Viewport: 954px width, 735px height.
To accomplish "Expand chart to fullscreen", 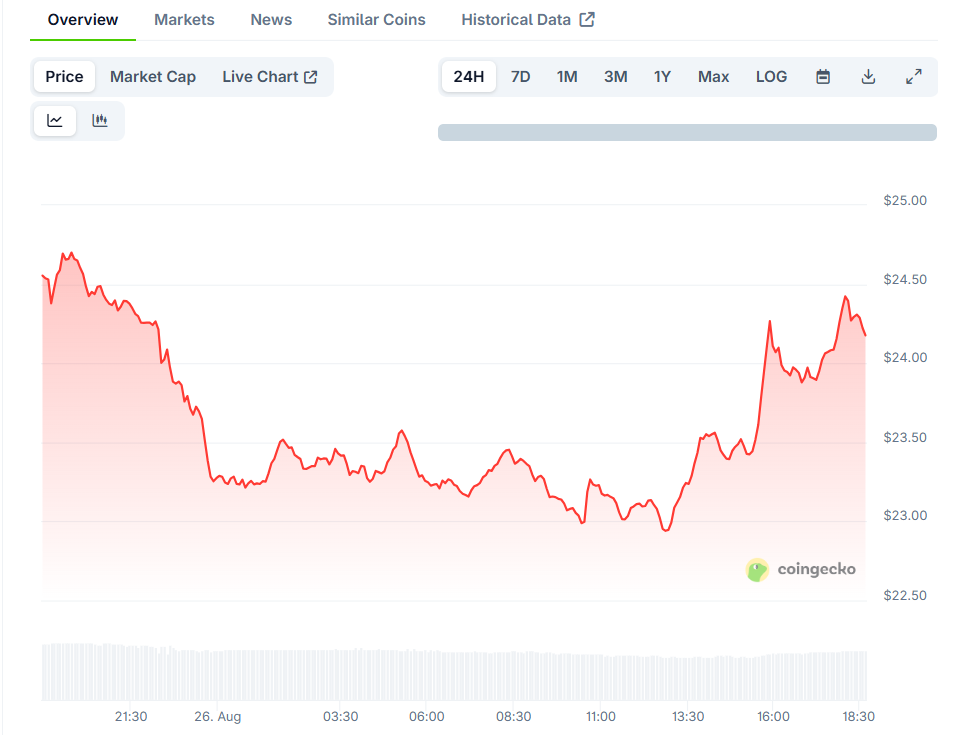I will tap(913, 77).
